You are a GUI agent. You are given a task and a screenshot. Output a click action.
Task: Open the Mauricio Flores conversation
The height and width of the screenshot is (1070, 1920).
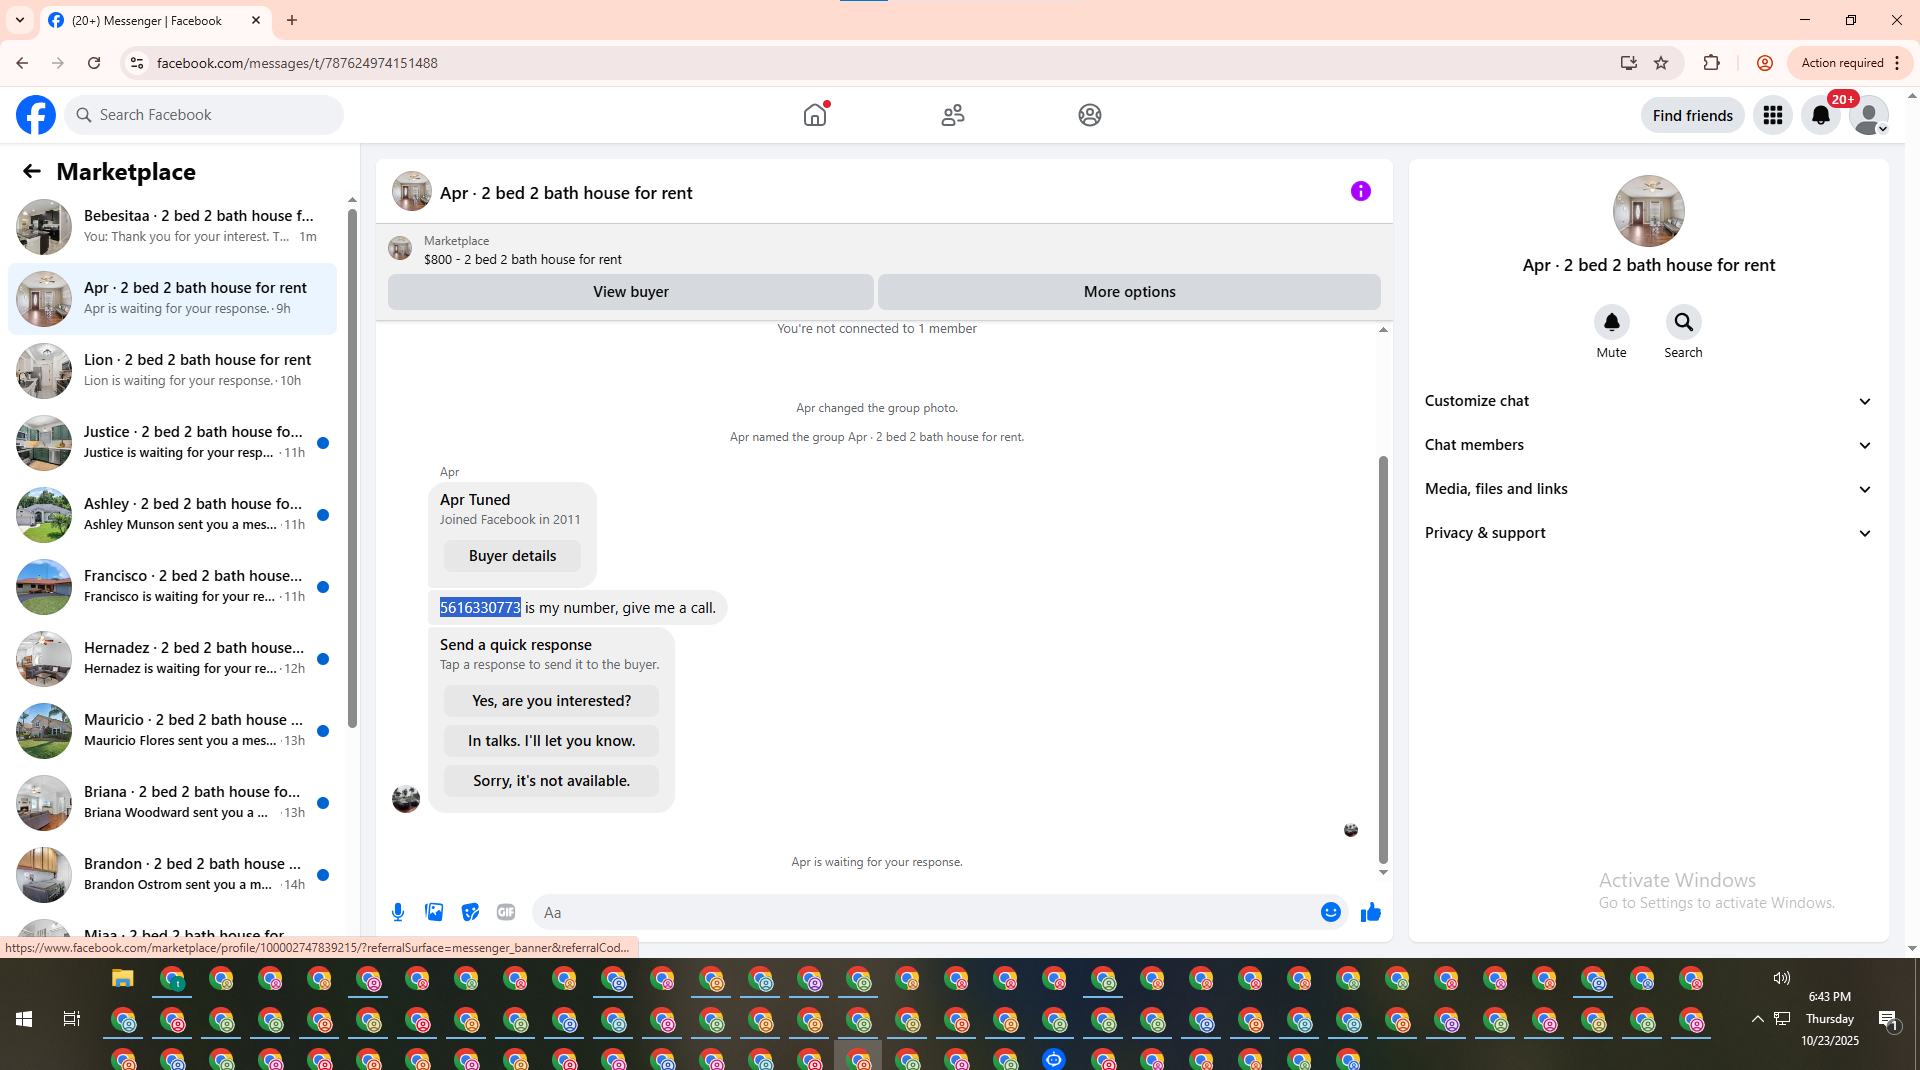pos(172,731)
